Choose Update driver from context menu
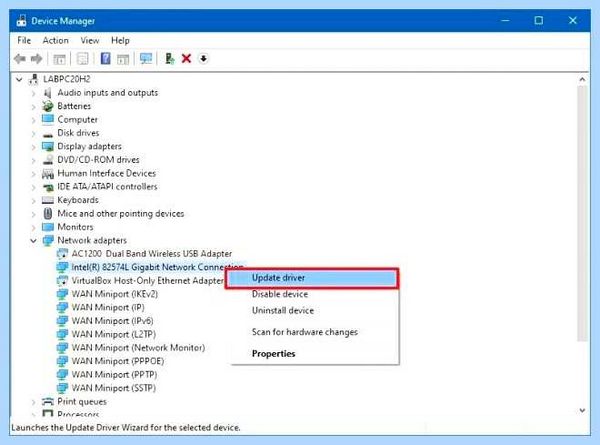This screenshot has height=445, width=600. point(311,278)
